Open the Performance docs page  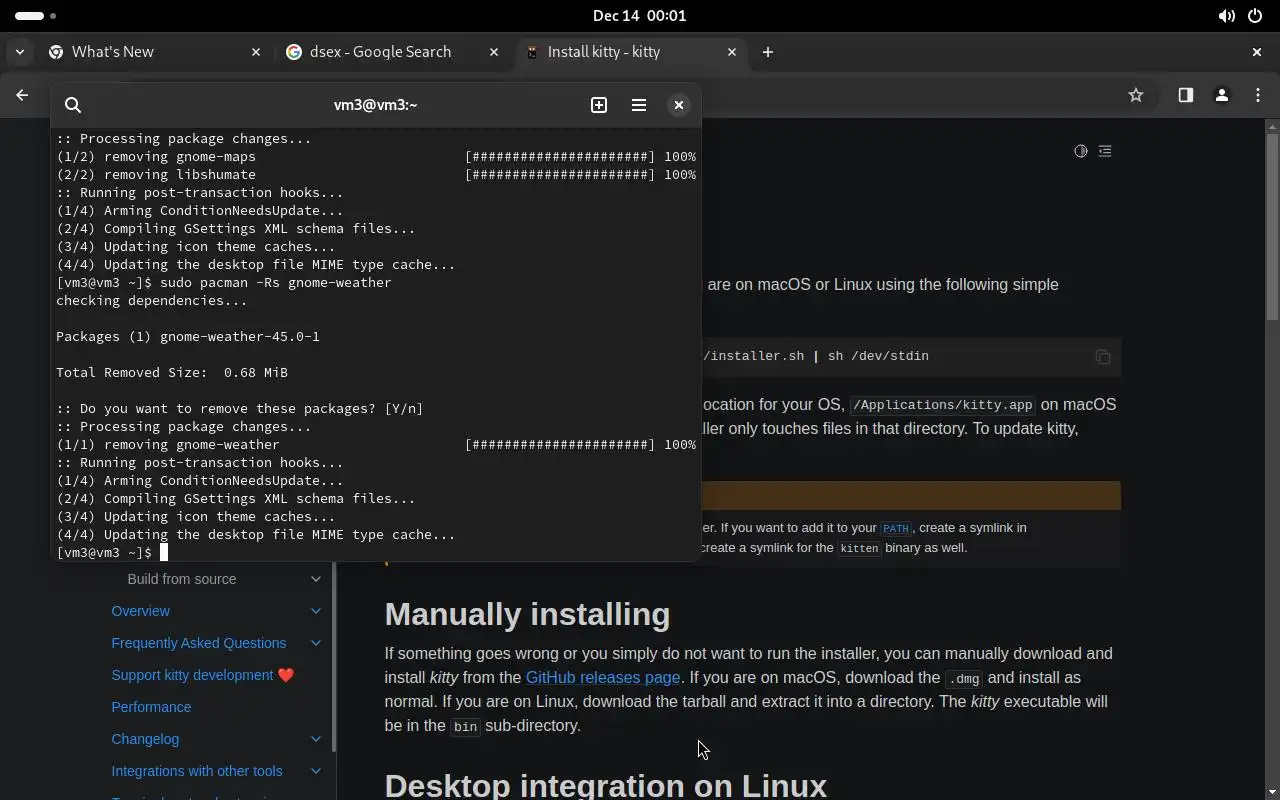pyautogui.click(x=151, y=707)
